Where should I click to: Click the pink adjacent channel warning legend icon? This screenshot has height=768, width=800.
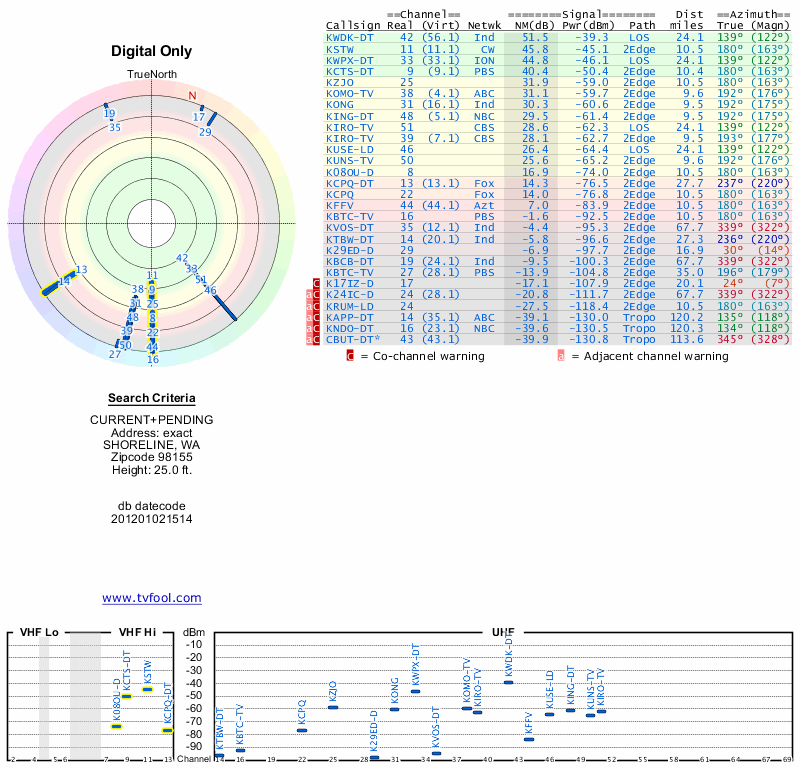[561, 355]
